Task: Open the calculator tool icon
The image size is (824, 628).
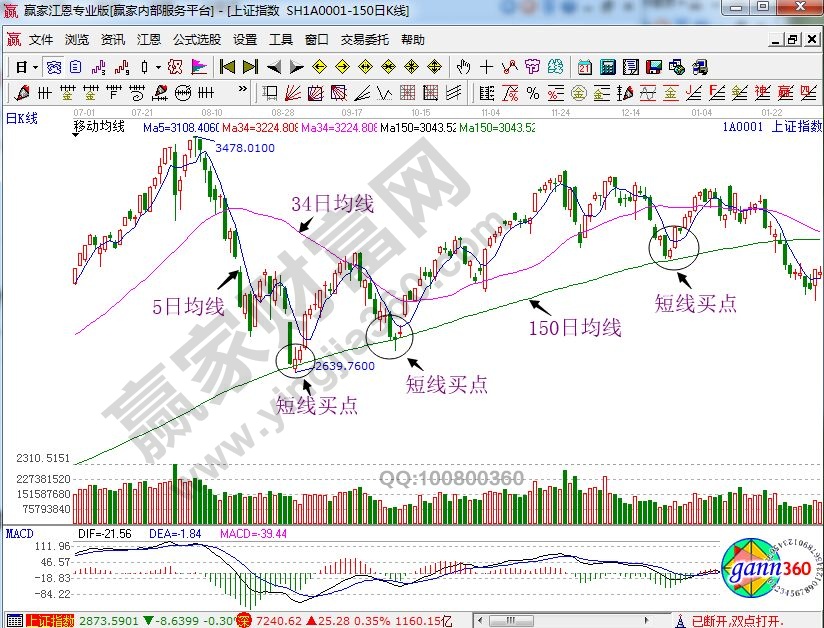Action: coord(607,67)
